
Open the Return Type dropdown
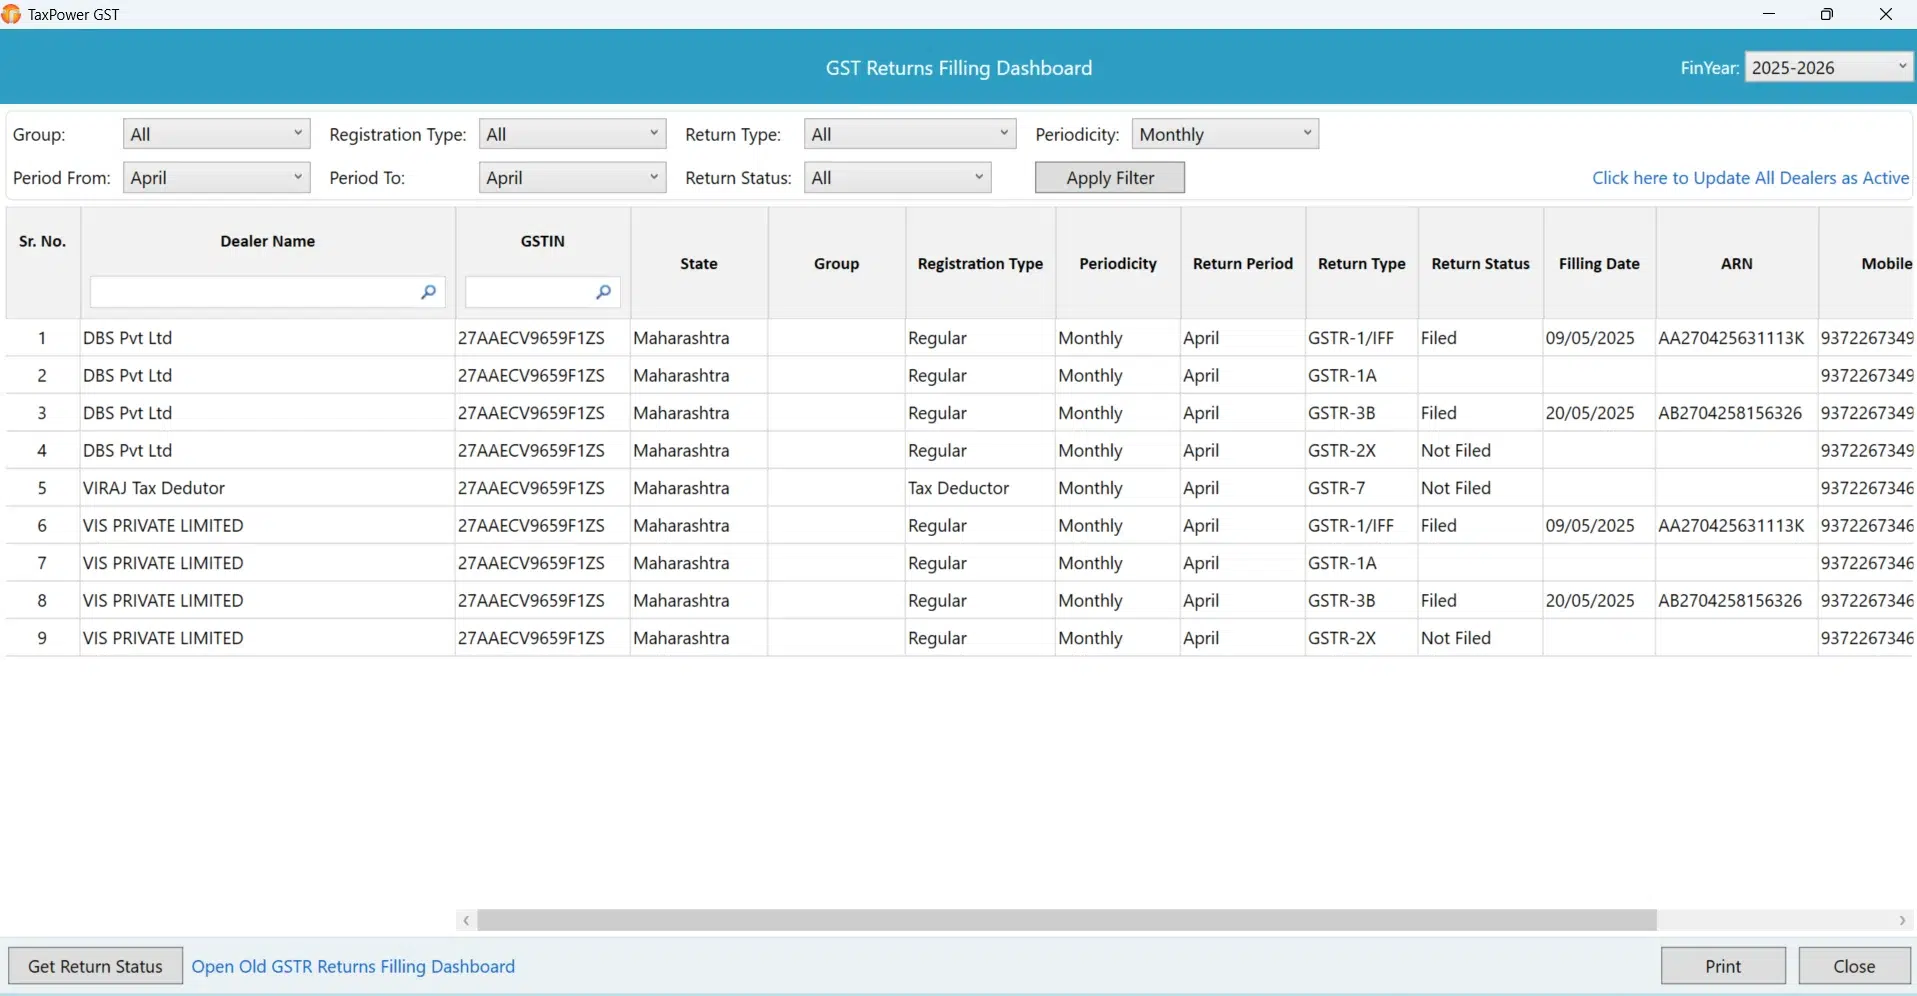coord(909,134)
